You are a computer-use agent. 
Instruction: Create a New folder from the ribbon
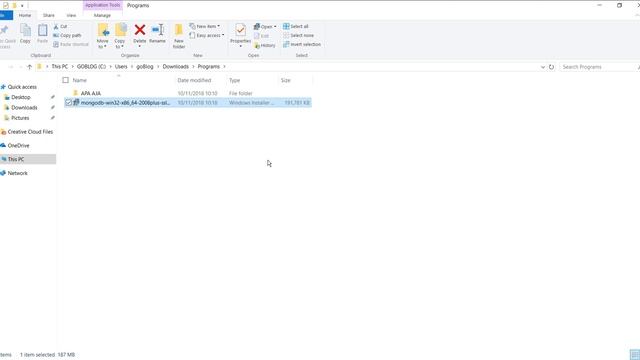click(179, 36)
